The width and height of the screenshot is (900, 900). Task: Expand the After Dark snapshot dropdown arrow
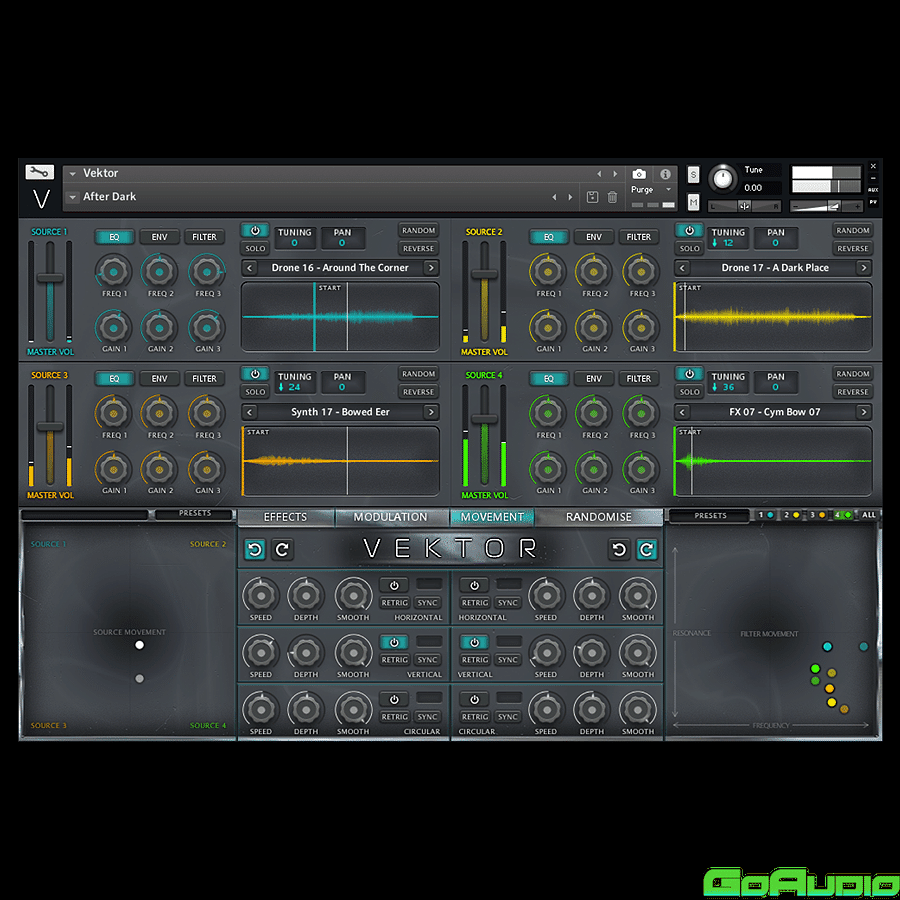(x=72, y=197)
